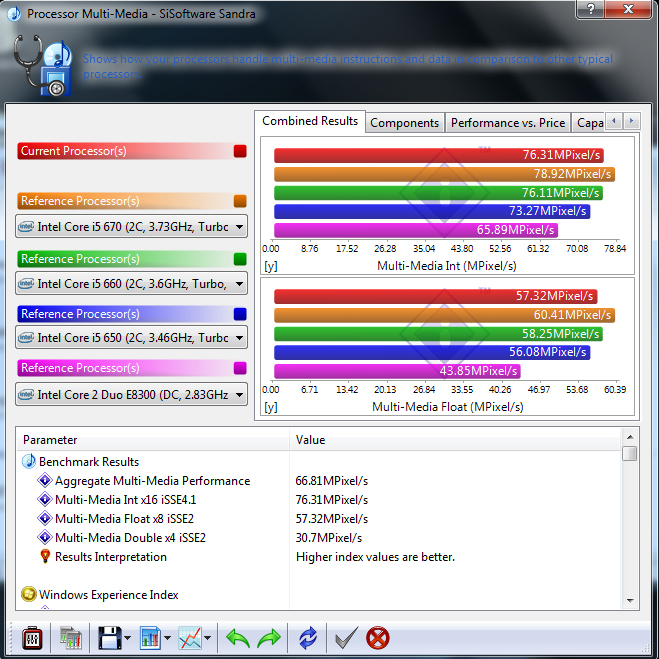This screenshot has height=659, width=659.
Task: Open the bar chart icon dropdown arrow
Action: tap(167, 638)
